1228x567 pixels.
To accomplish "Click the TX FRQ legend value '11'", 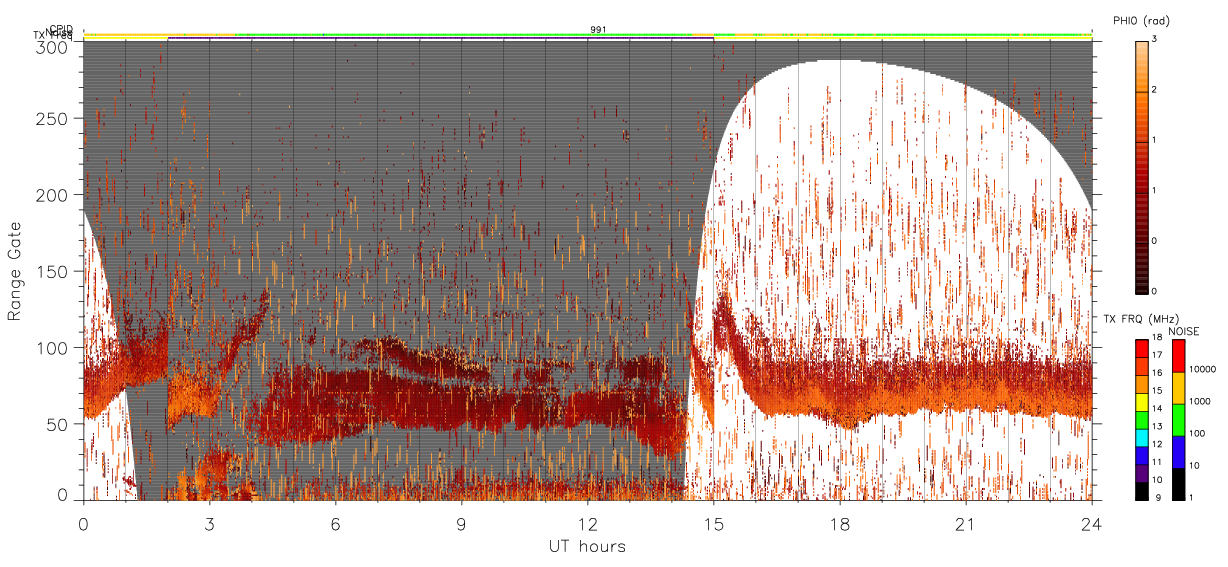I will coord(1156,462).
